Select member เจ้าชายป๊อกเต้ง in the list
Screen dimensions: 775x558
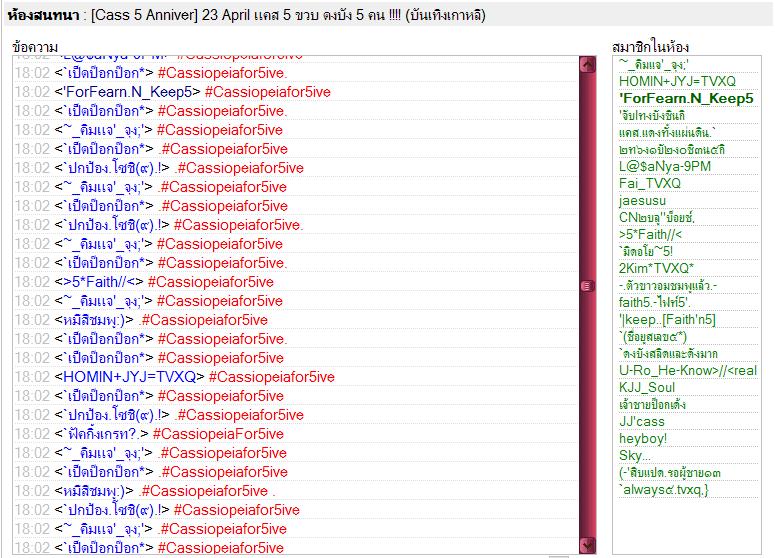[x=652, y=405]
